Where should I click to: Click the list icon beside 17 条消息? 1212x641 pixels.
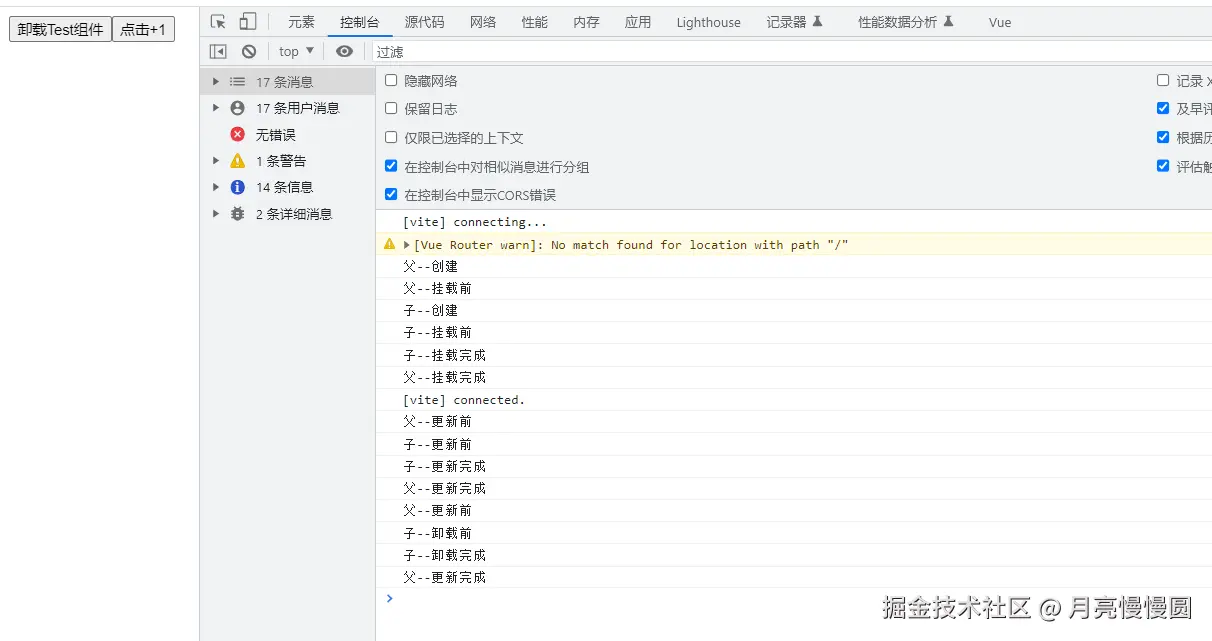(237, 82)
